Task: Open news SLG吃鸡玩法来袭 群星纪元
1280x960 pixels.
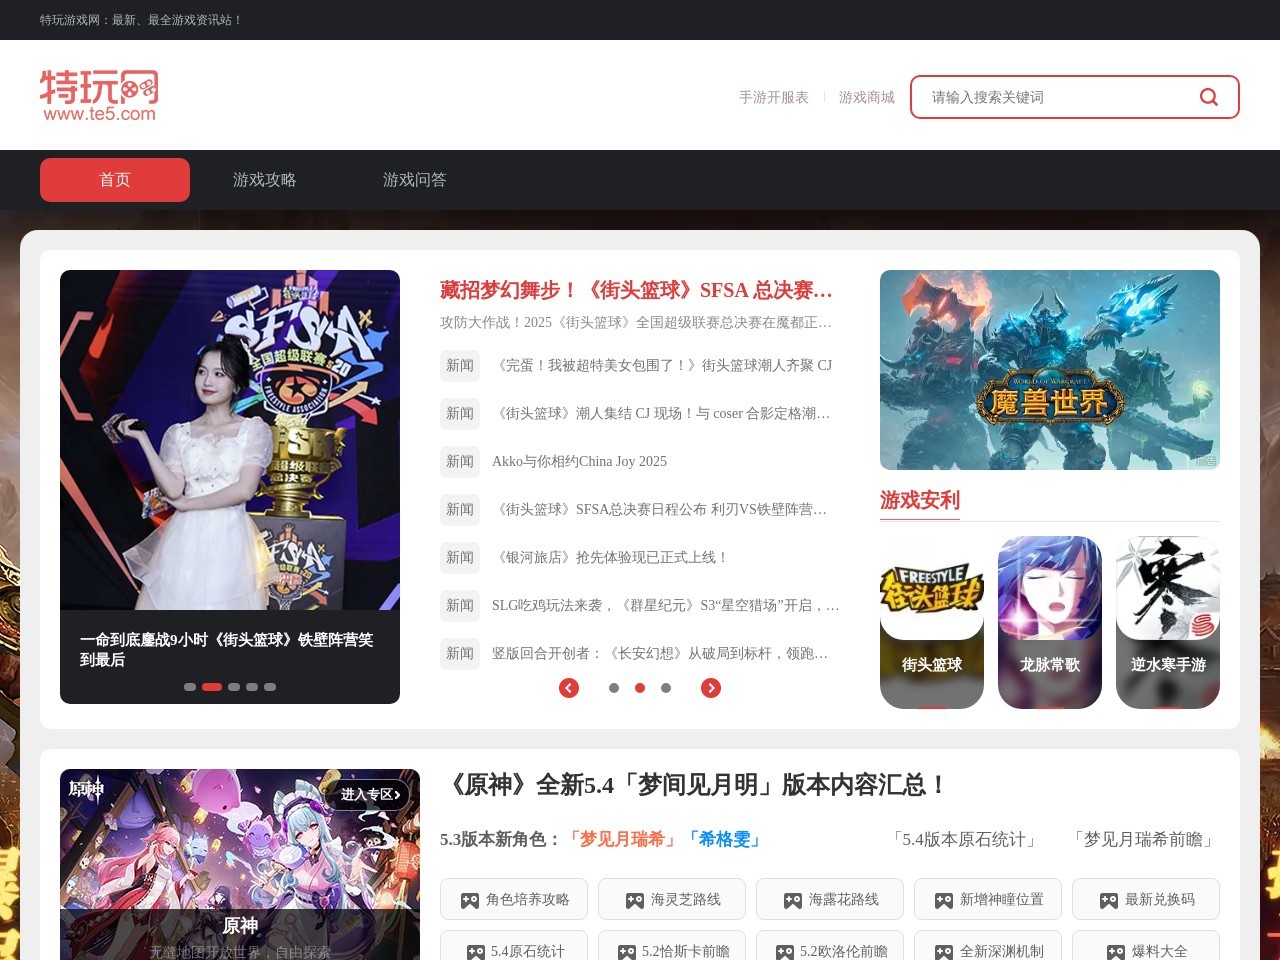Action: [x=666, y=606]
